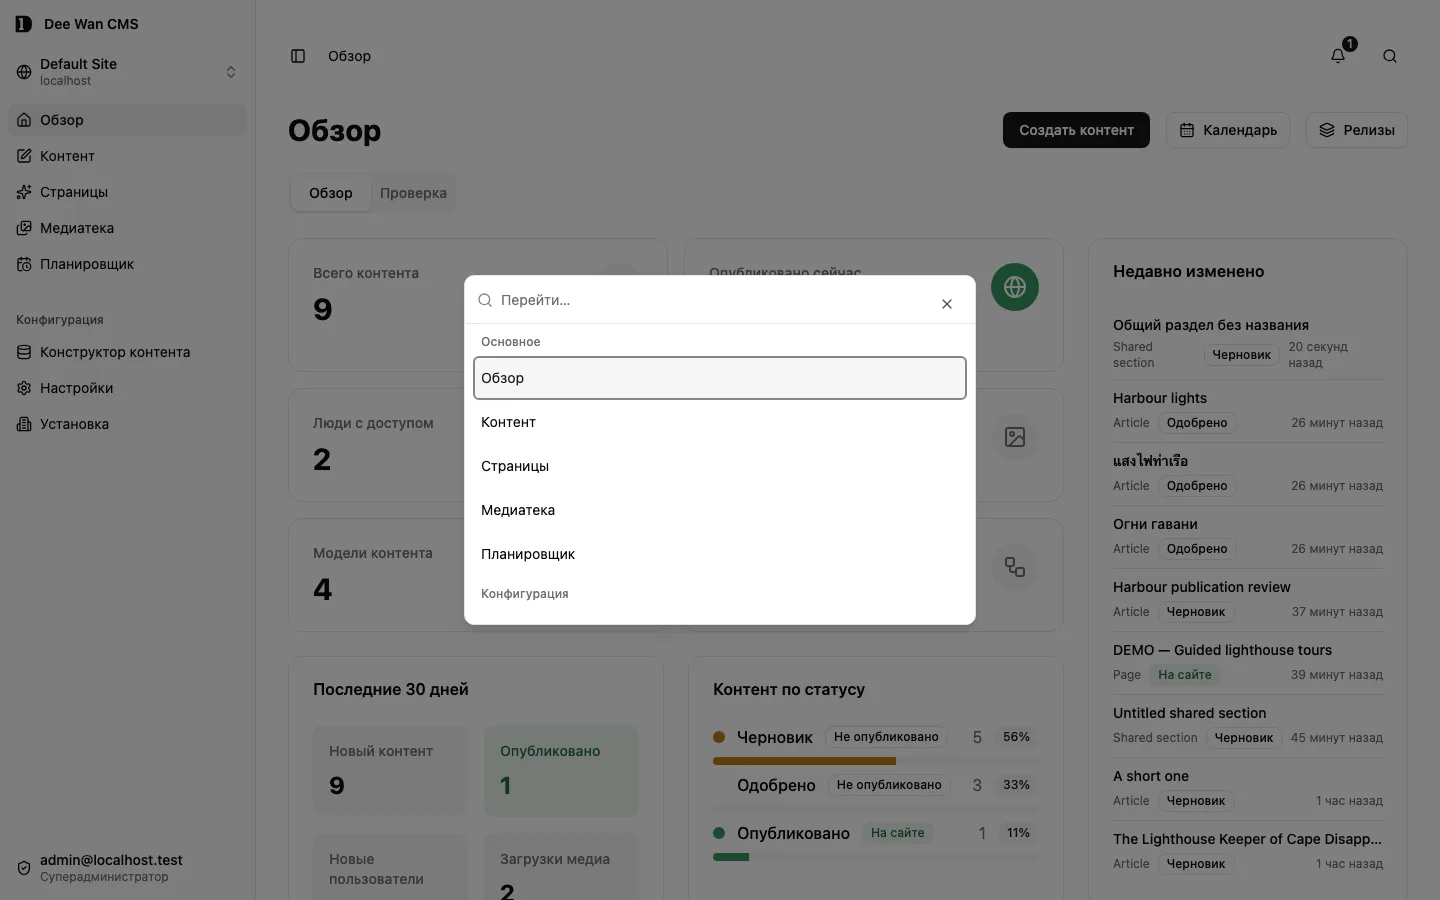The width and height of the screenshot is (1440, 900).
Task: Click the Обзор home icon in the sidebar
Action: pyautogui.click(x=24, y=120)
